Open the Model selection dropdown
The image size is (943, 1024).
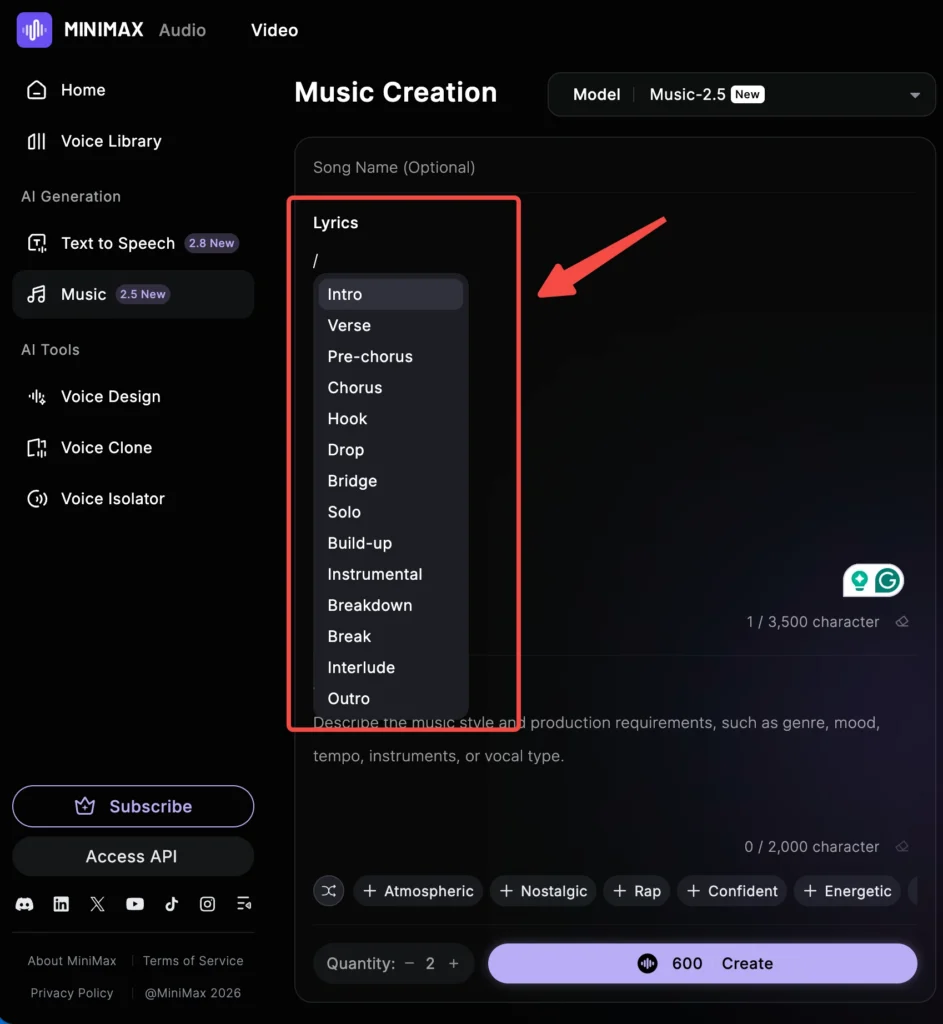pyautogui.click(x=741, y=94)
